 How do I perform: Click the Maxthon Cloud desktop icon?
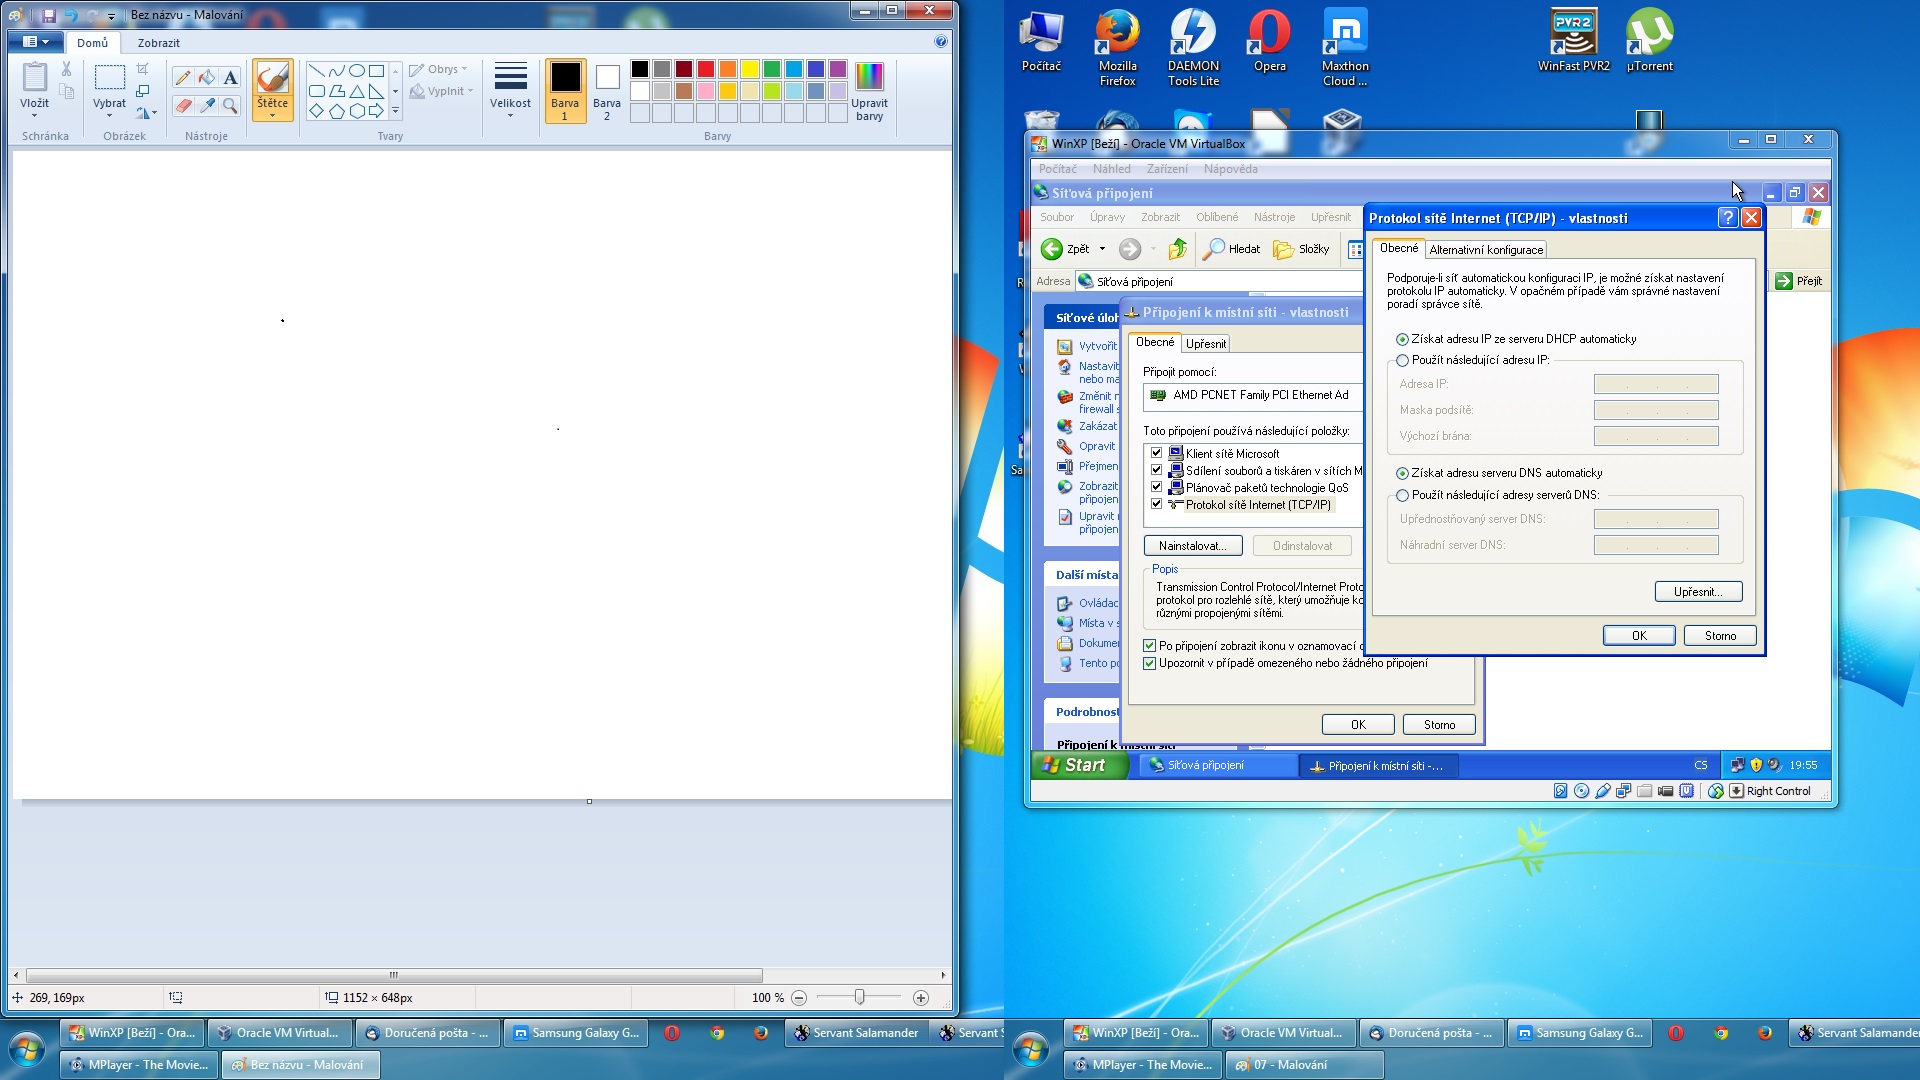pos(1345,47)
